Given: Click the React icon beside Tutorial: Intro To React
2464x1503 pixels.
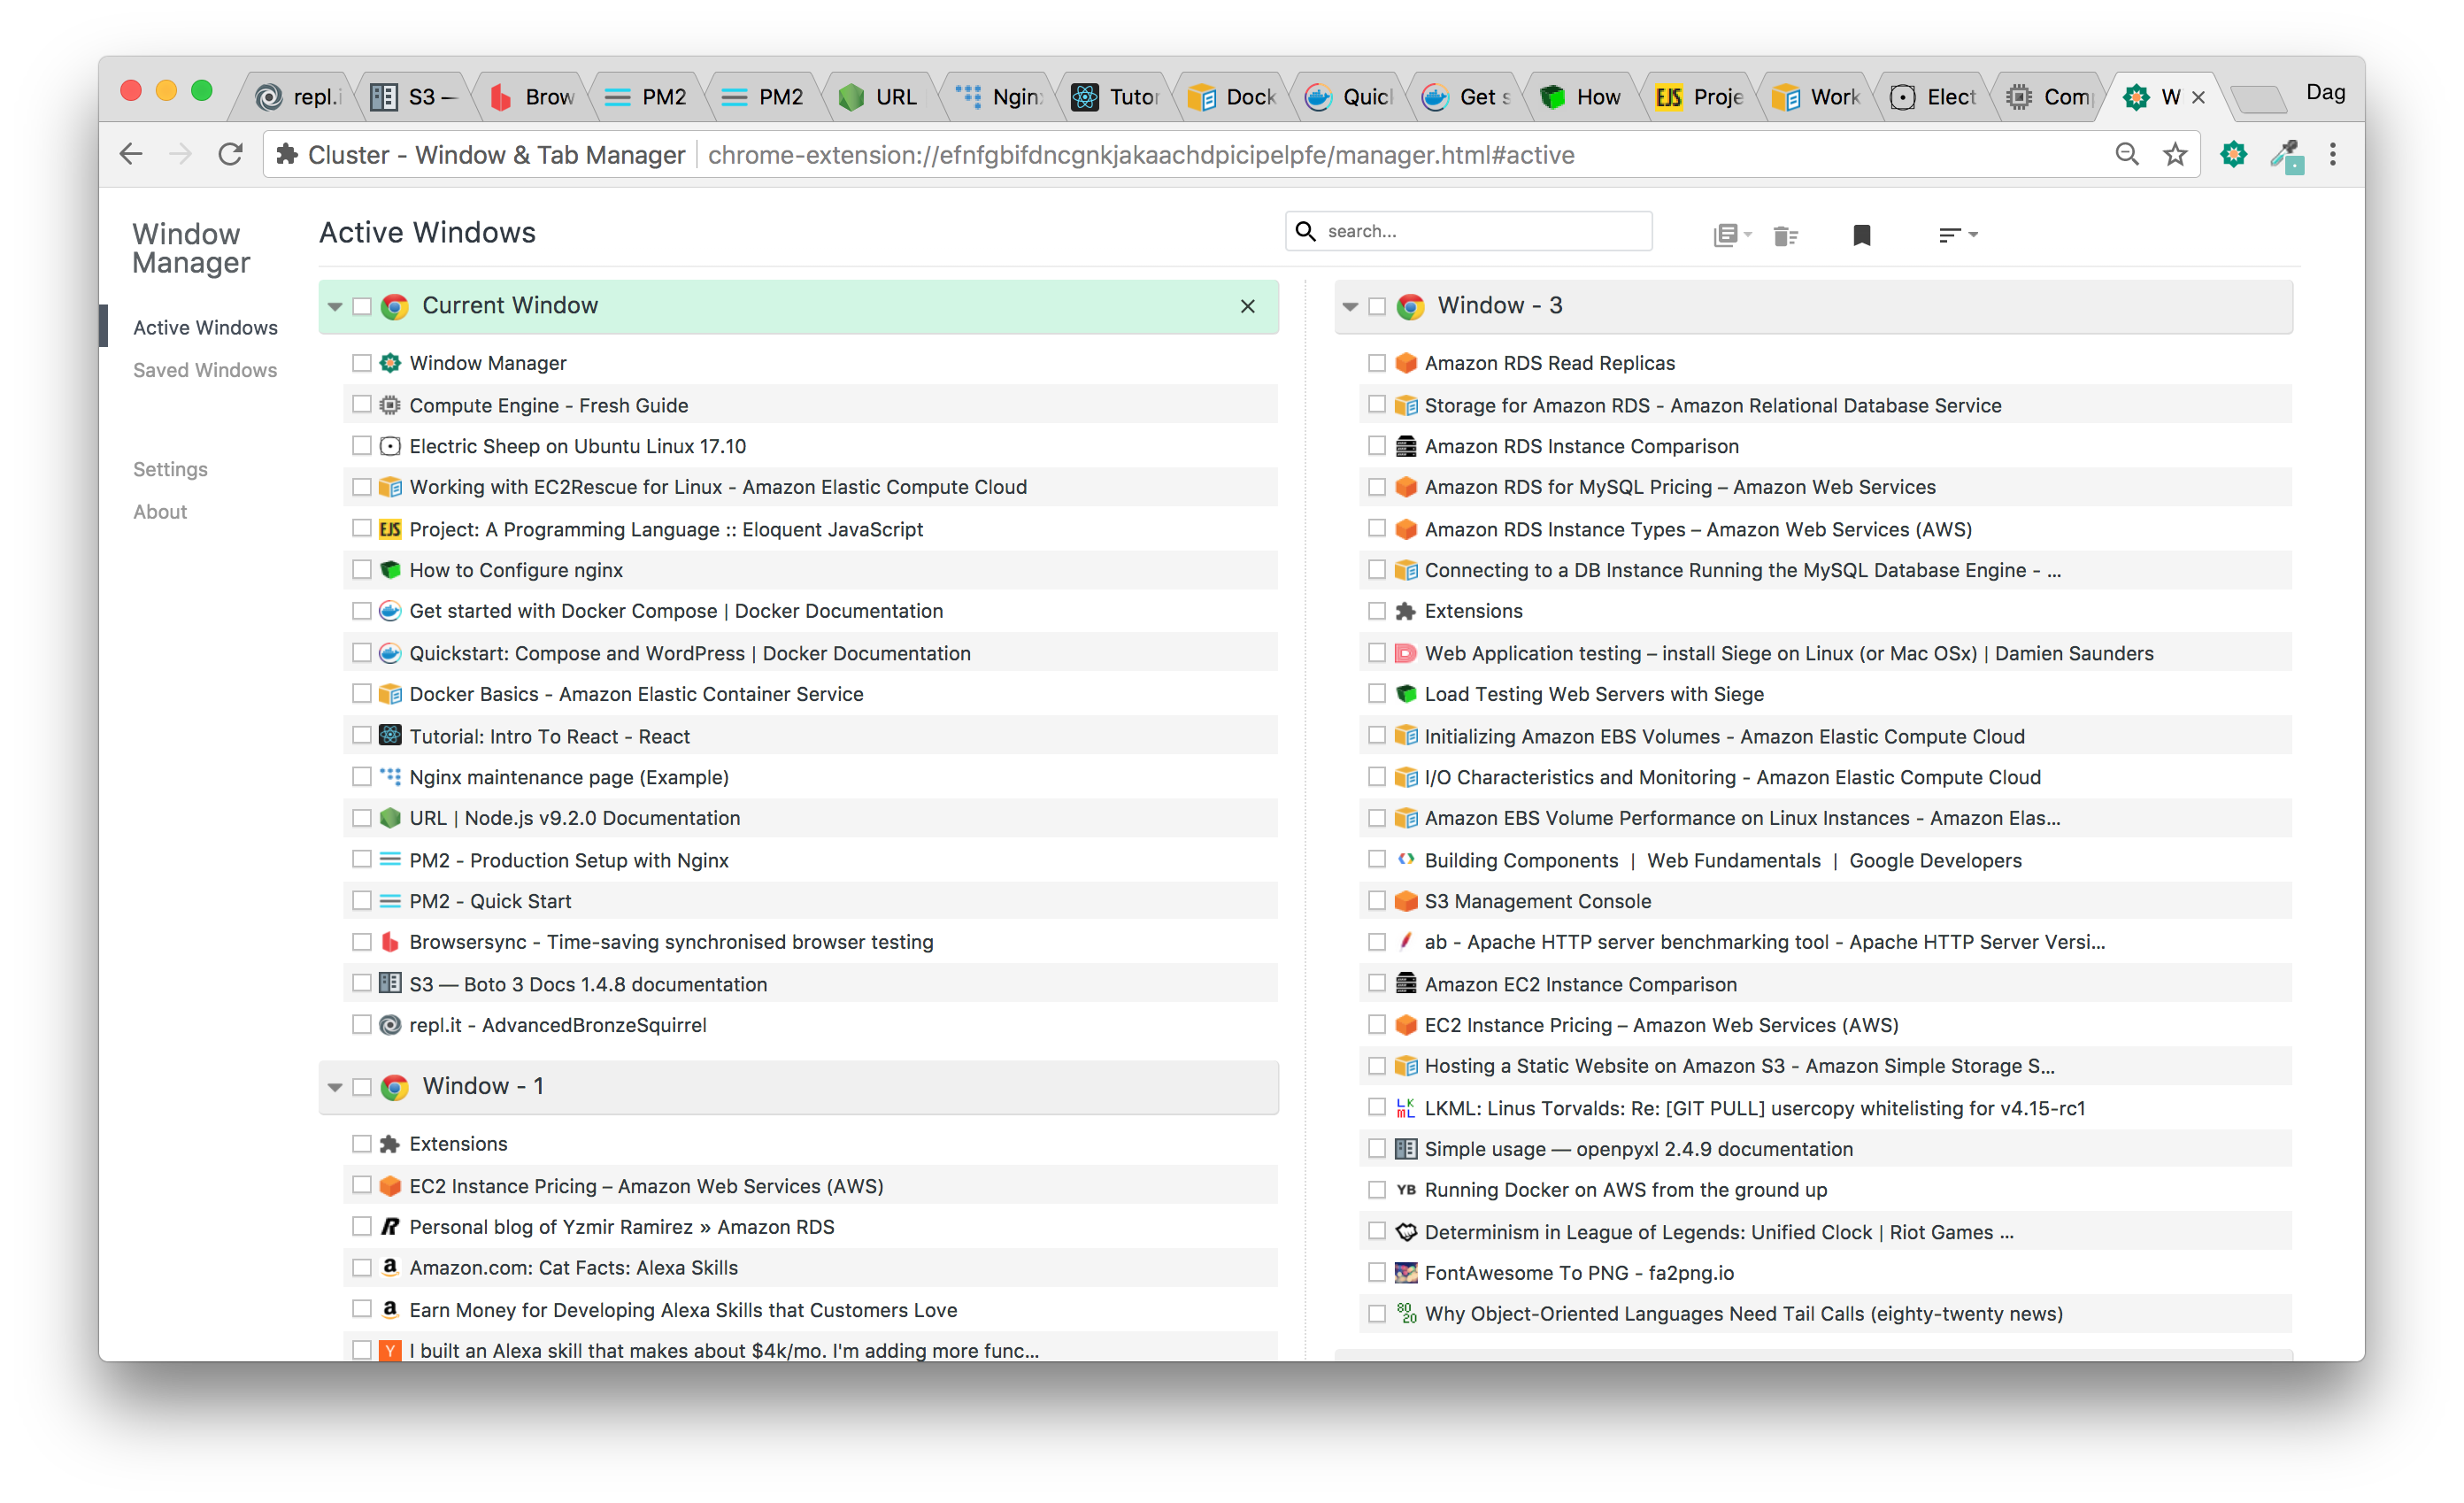Looking at the screenshot, I should pos(390,736).
